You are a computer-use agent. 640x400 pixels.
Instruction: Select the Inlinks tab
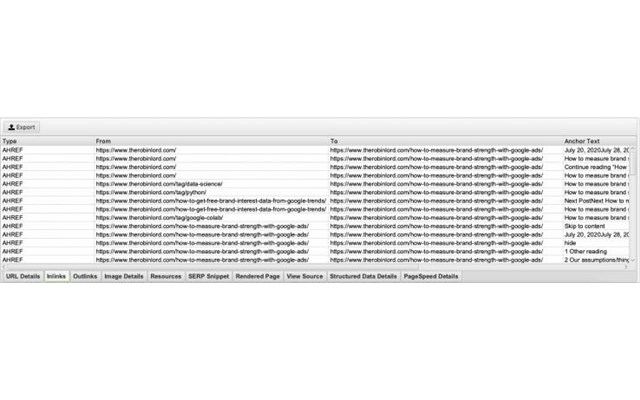click(x=56, y=276)
